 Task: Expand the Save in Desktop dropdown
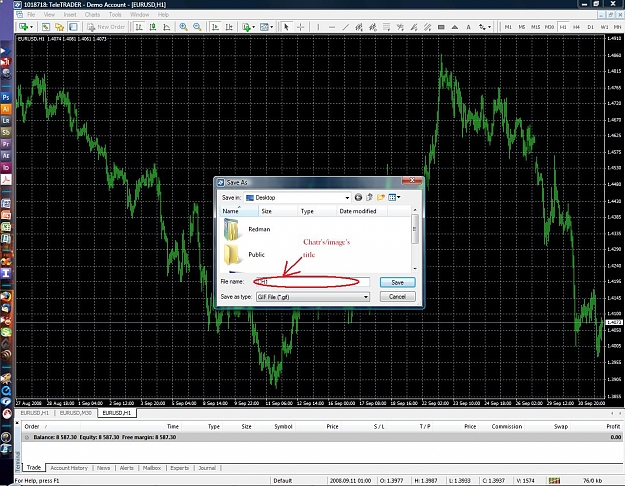click(x=347, y=198)
